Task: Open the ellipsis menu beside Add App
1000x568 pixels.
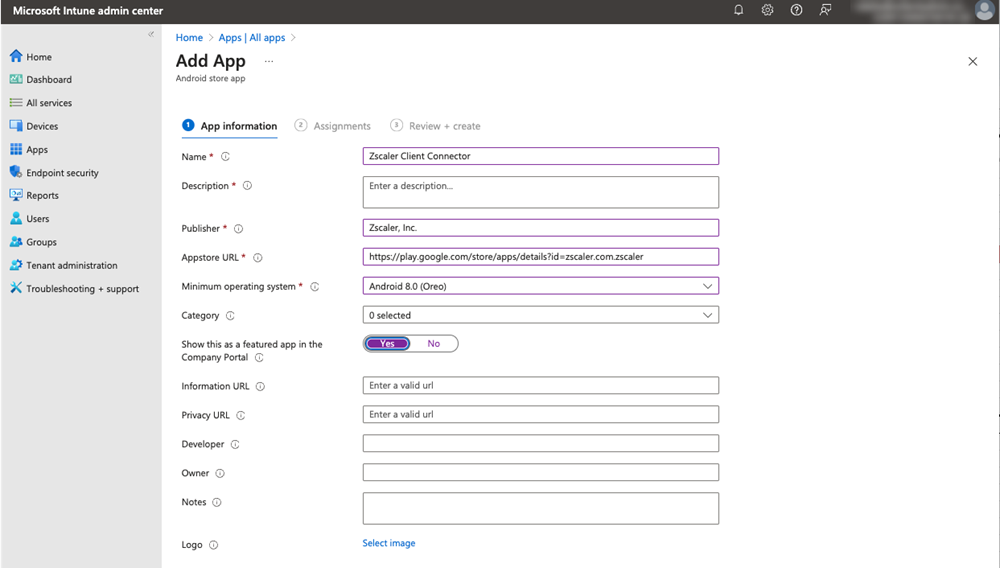Action: (269, 62)
